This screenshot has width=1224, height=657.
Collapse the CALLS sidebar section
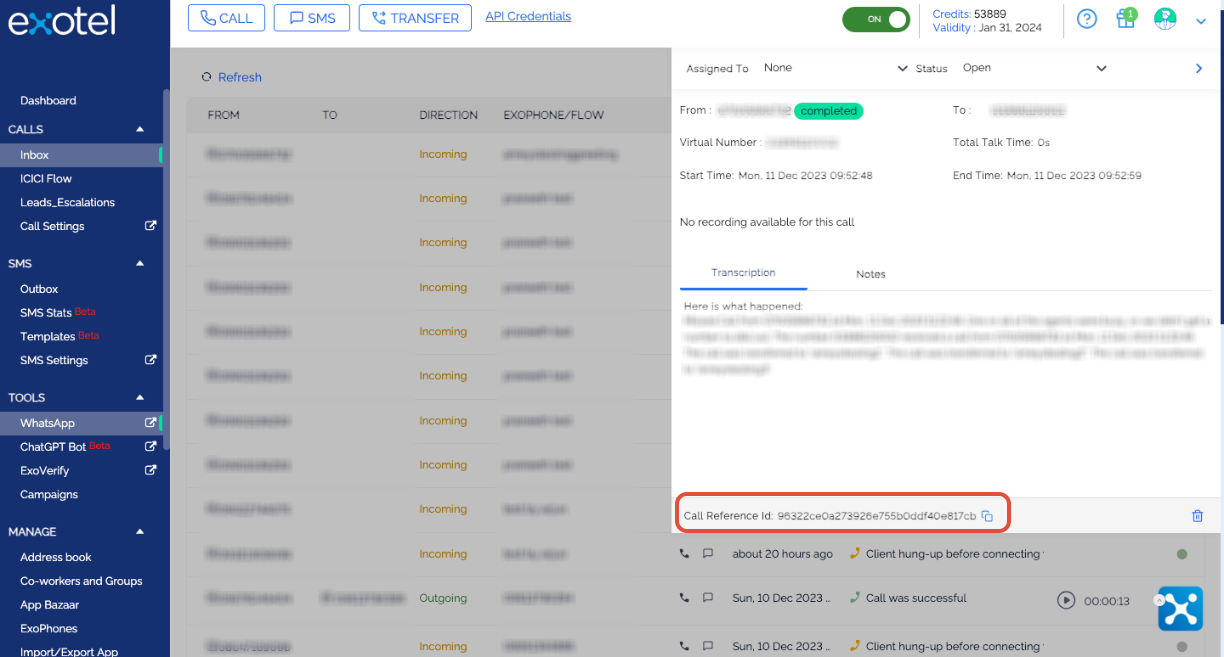(x=140, y=129)
